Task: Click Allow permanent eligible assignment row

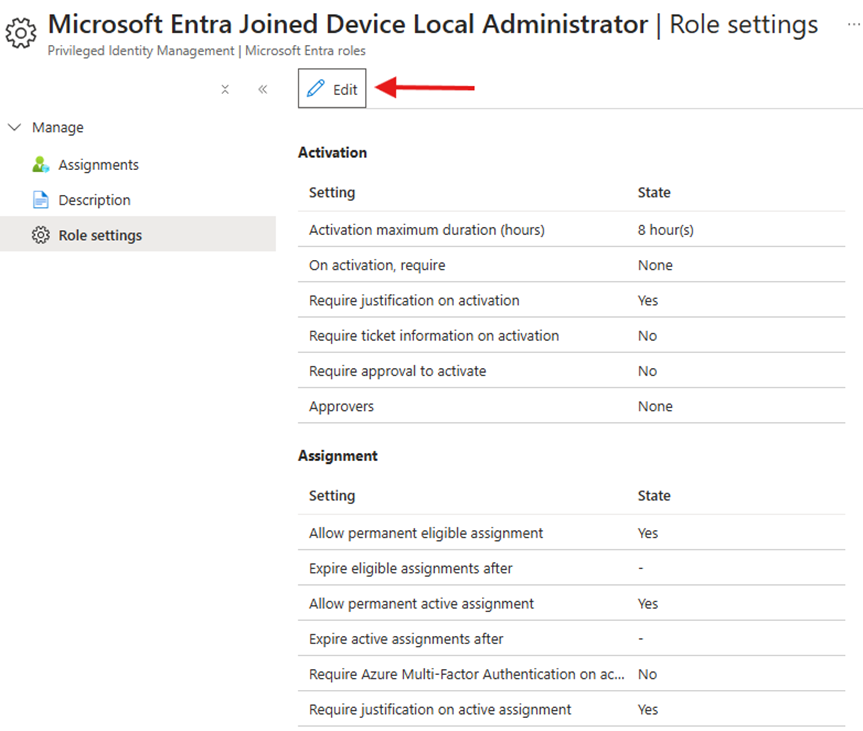Action: [x=426, y=533]
